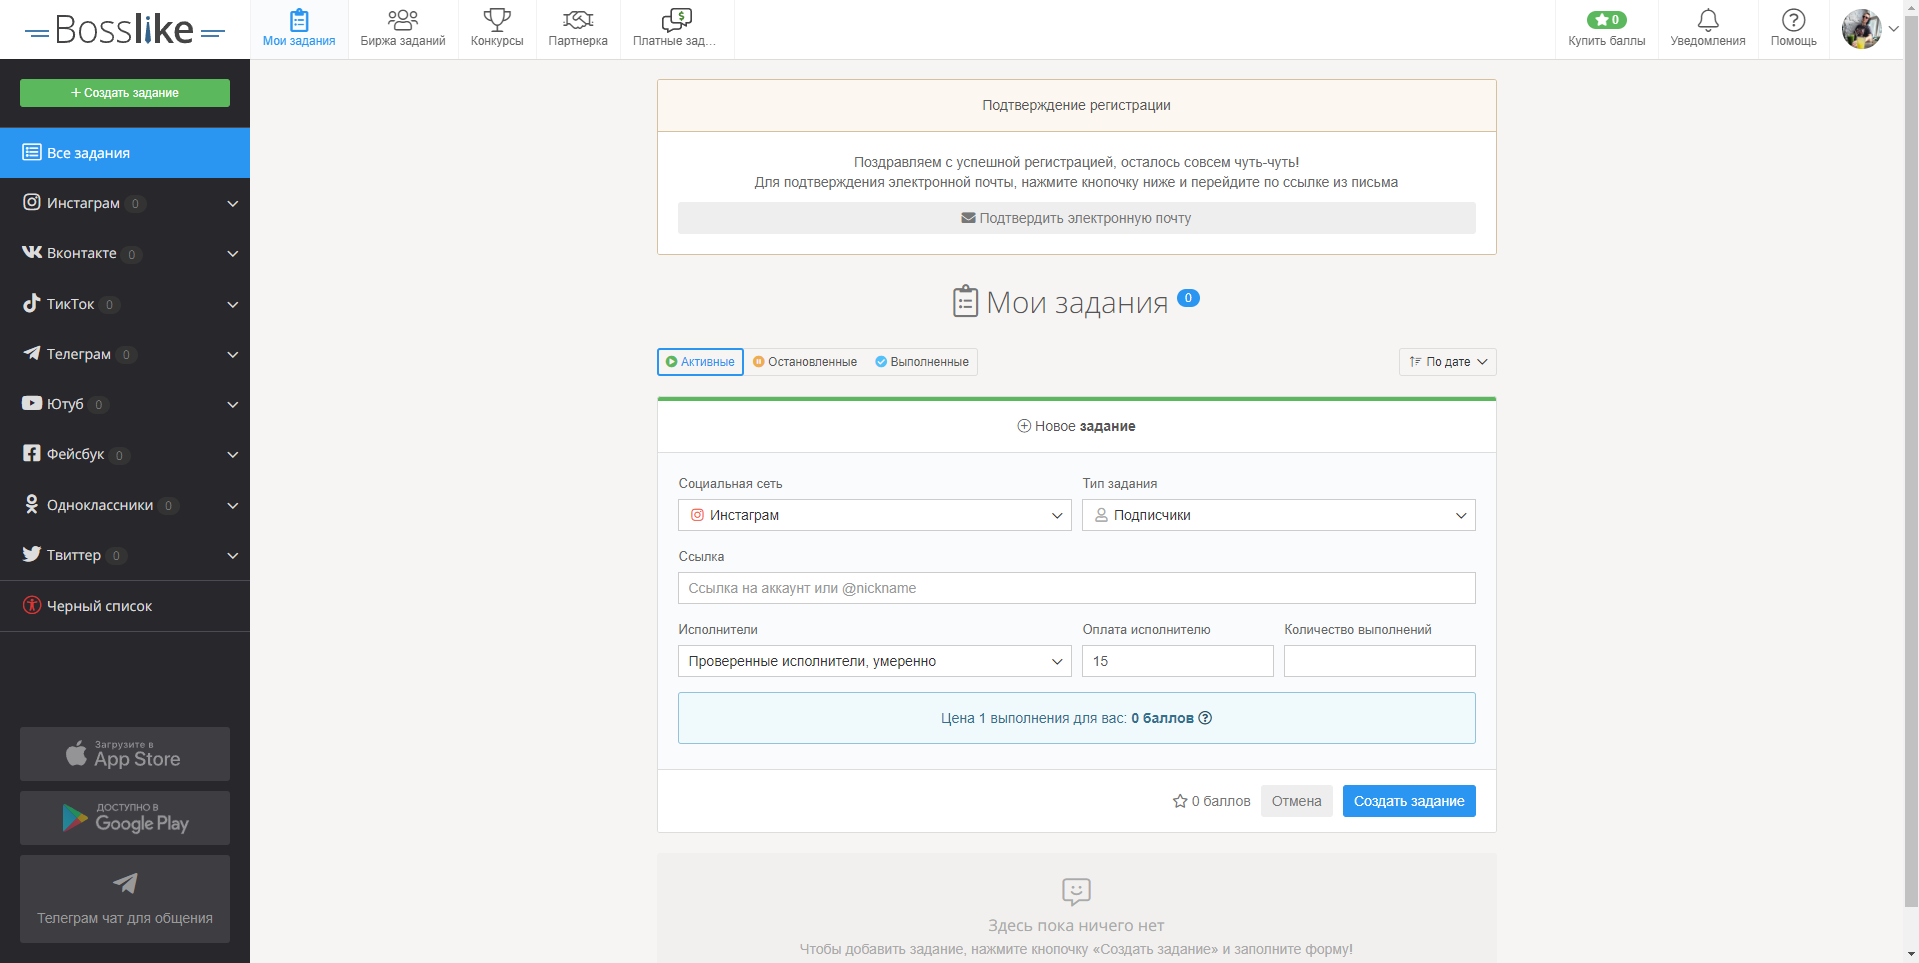Click the VK icon in the sidebar
The image size is (1919, 963).
click(x=32, y=252)
